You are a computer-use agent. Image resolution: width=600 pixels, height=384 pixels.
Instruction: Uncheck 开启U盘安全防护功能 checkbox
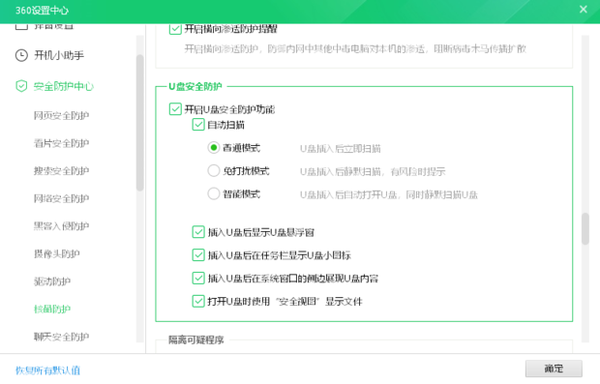pyautogui.click(x=175, y=109)
